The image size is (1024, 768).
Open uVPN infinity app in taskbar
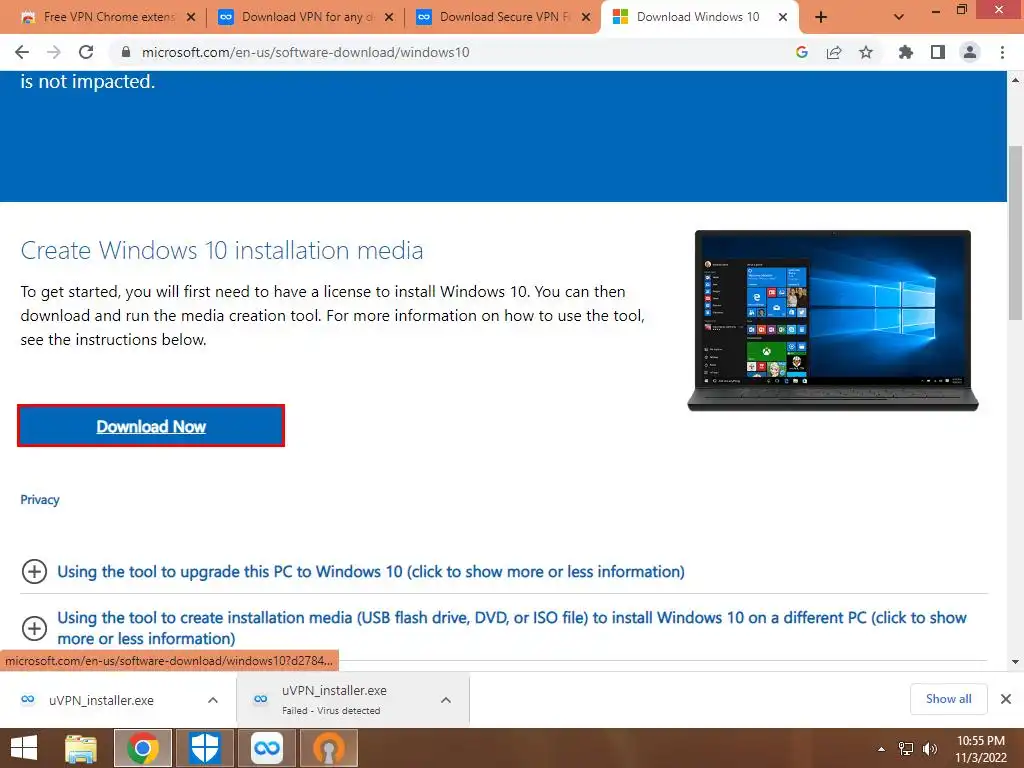(266, 748)
